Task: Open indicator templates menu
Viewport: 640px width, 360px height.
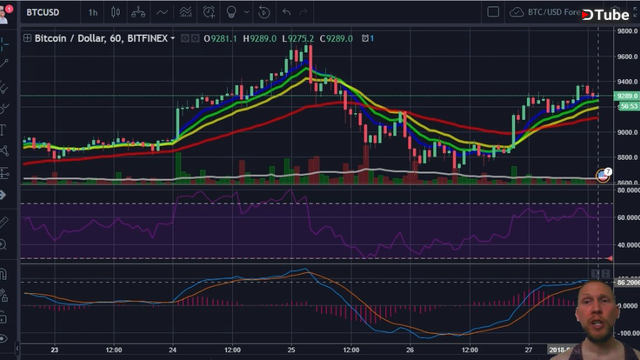Action: (x=186, y=12)
